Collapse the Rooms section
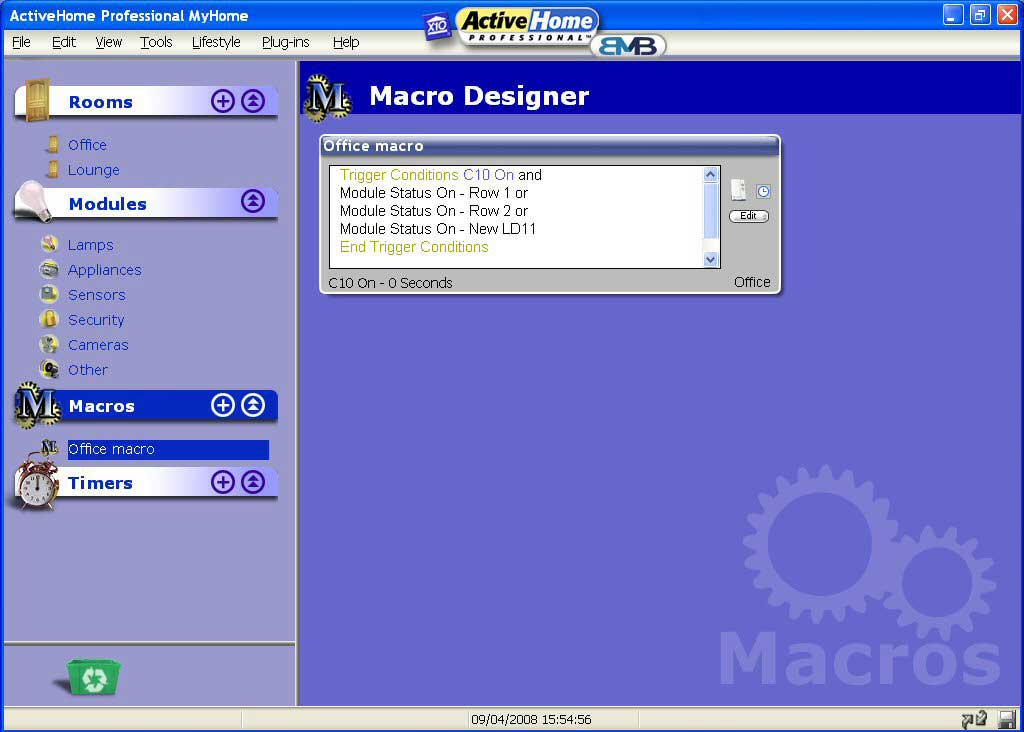The height and width of the screenshot is (732, 1024). [x=253, y=101]
